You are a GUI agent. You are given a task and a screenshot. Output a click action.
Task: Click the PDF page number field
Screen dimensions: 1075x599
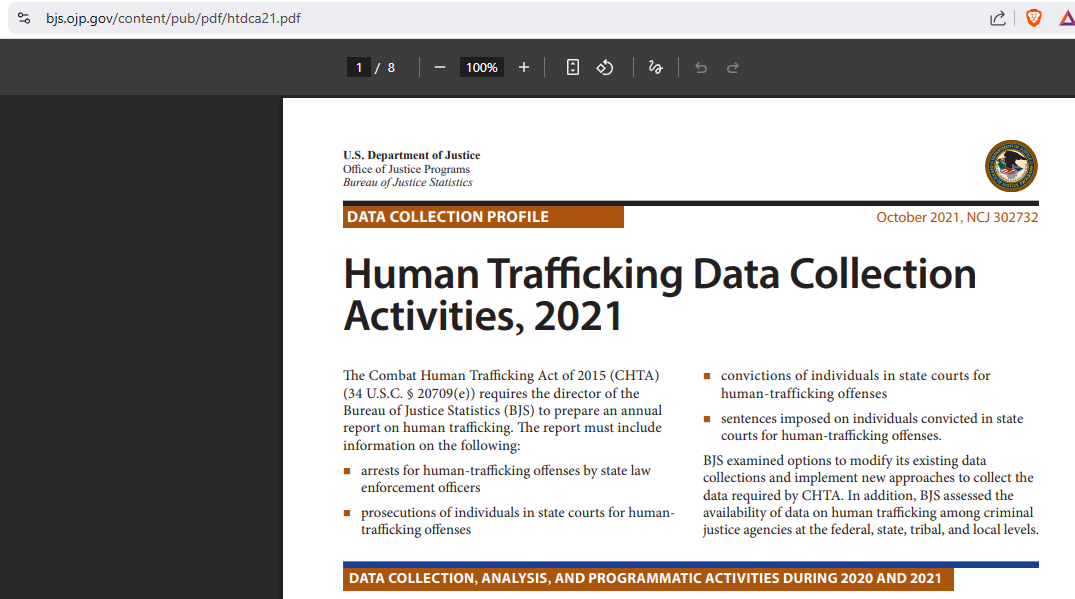[x=359, y=67]
